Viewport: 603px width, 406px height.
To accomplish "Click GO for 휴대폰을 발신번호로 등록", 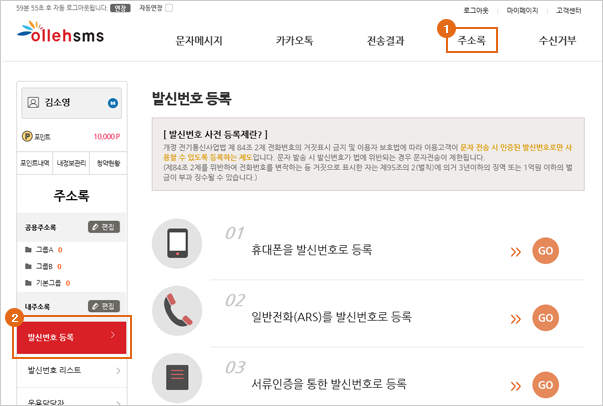I will (545, 251).
